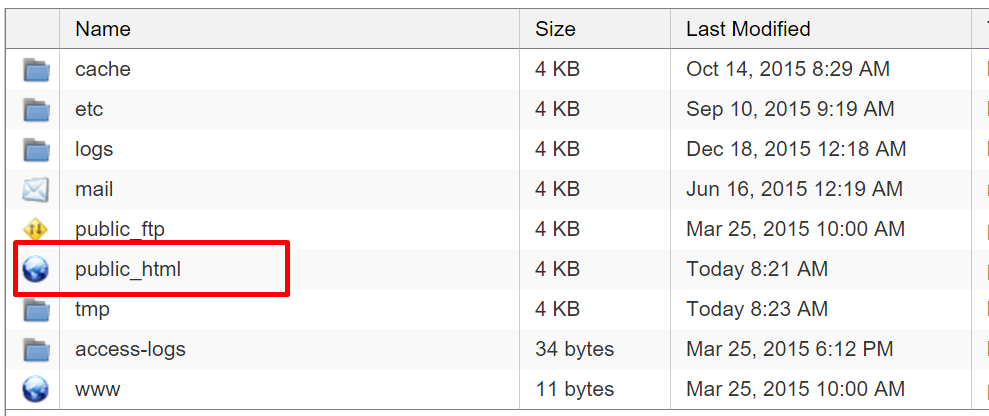Click the etc folder icon
The width and height of the screenshot is (989, 416).
coord(36,110)
